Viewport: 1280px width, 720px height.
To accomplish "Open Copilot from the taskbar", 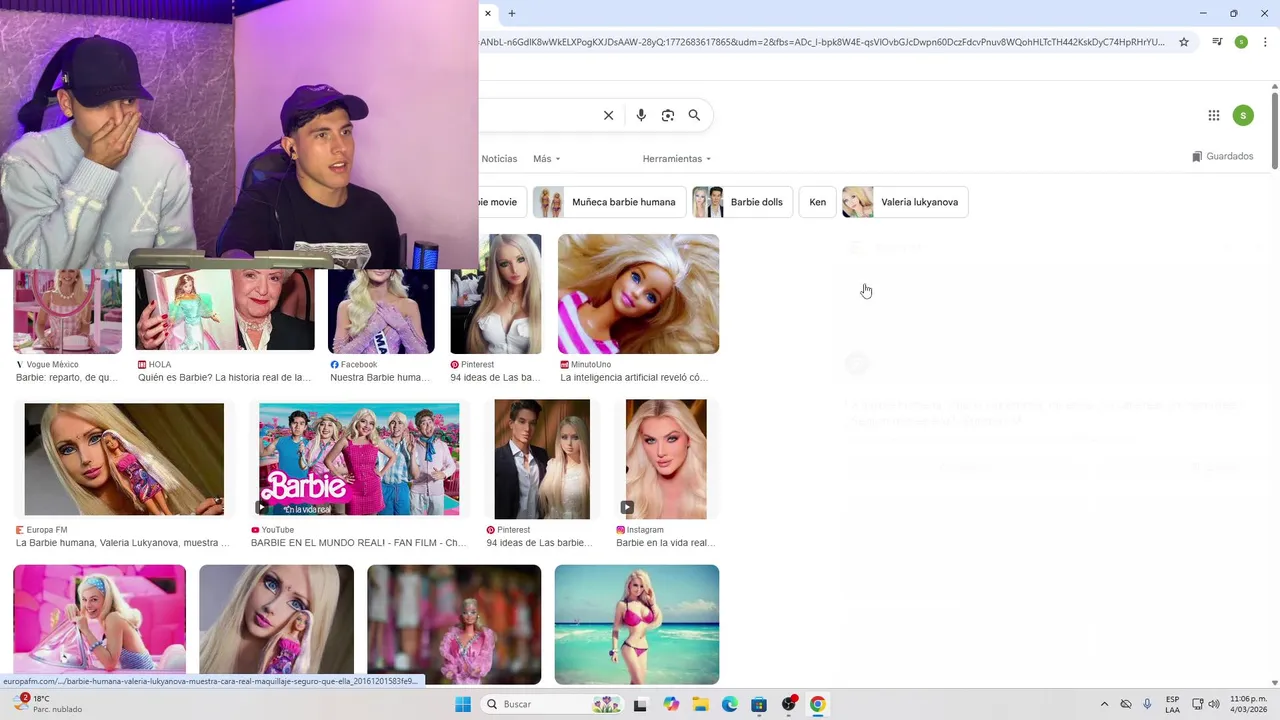I will pos(671,704).
